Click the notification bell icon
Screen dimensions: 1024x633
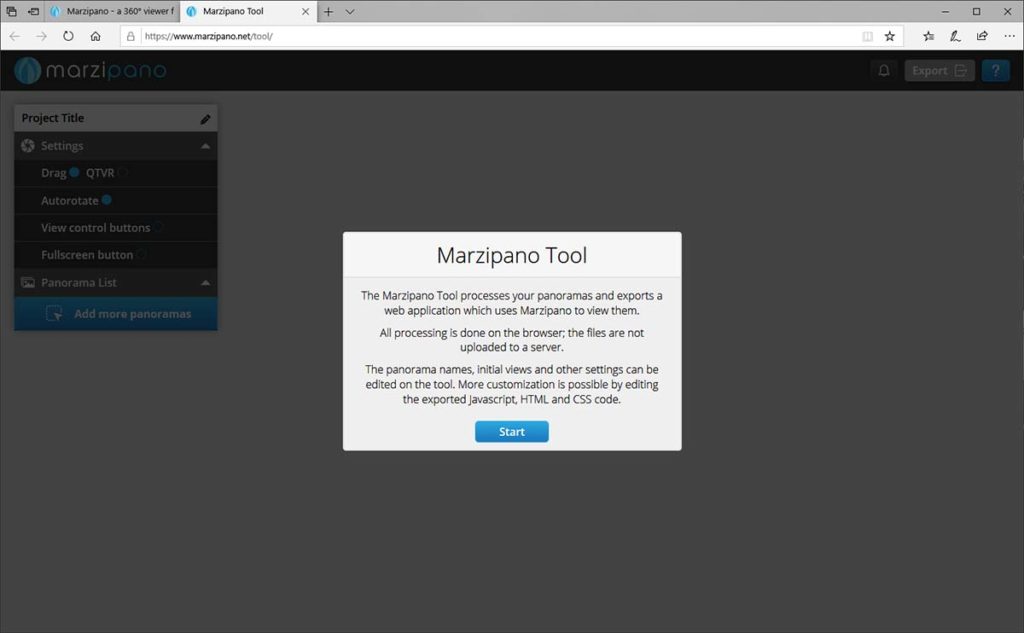pyautogui.click(x=884, y=71)
